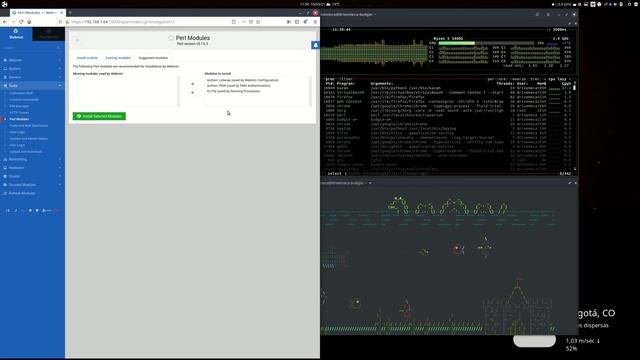This screenshot has height=360, width=640.
Task: Open Command Shell under Tools
Action: pos(21,93)
